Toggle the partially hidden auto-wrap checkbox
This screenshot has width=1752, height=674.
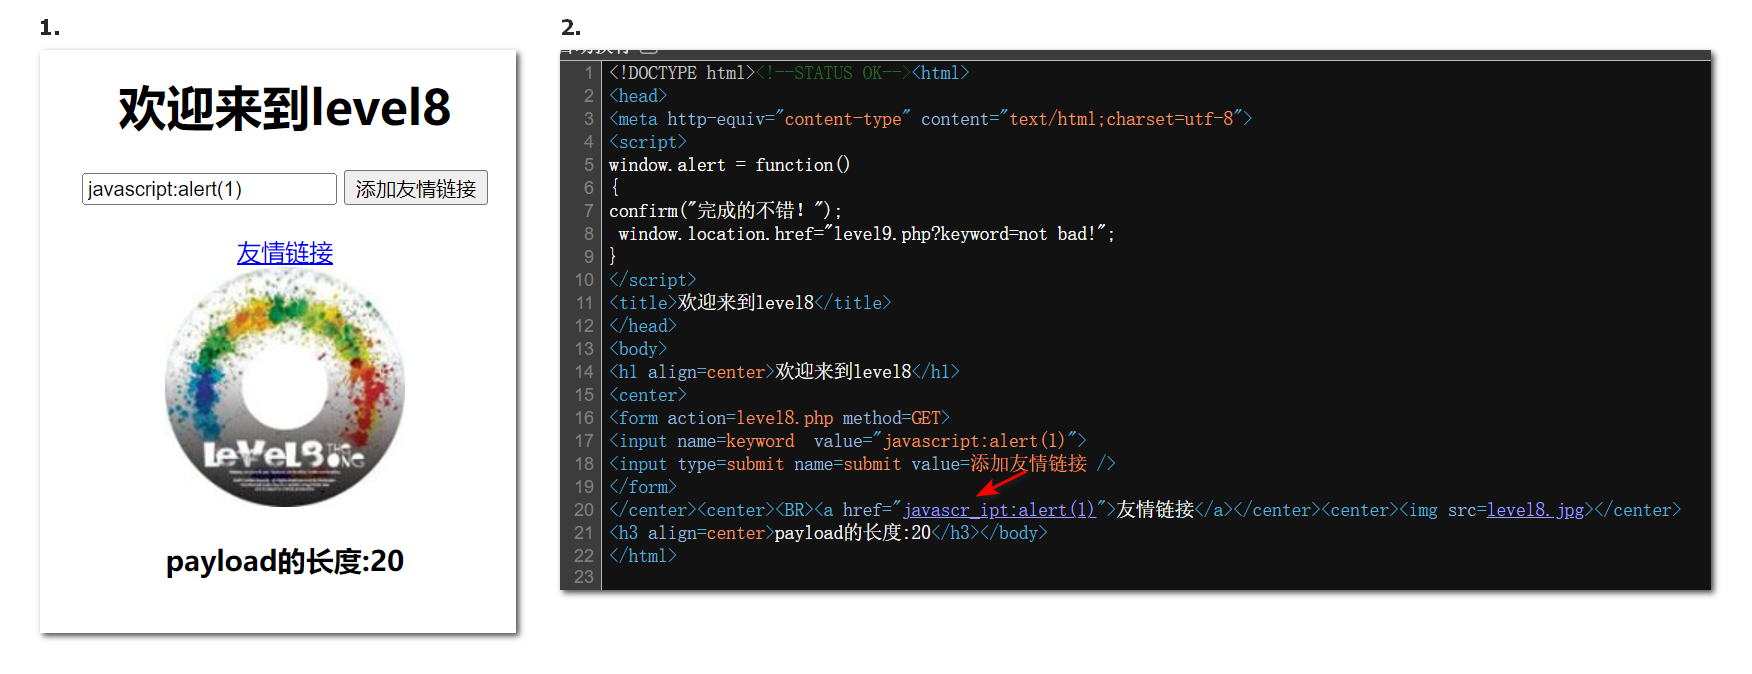click(649, 48)
